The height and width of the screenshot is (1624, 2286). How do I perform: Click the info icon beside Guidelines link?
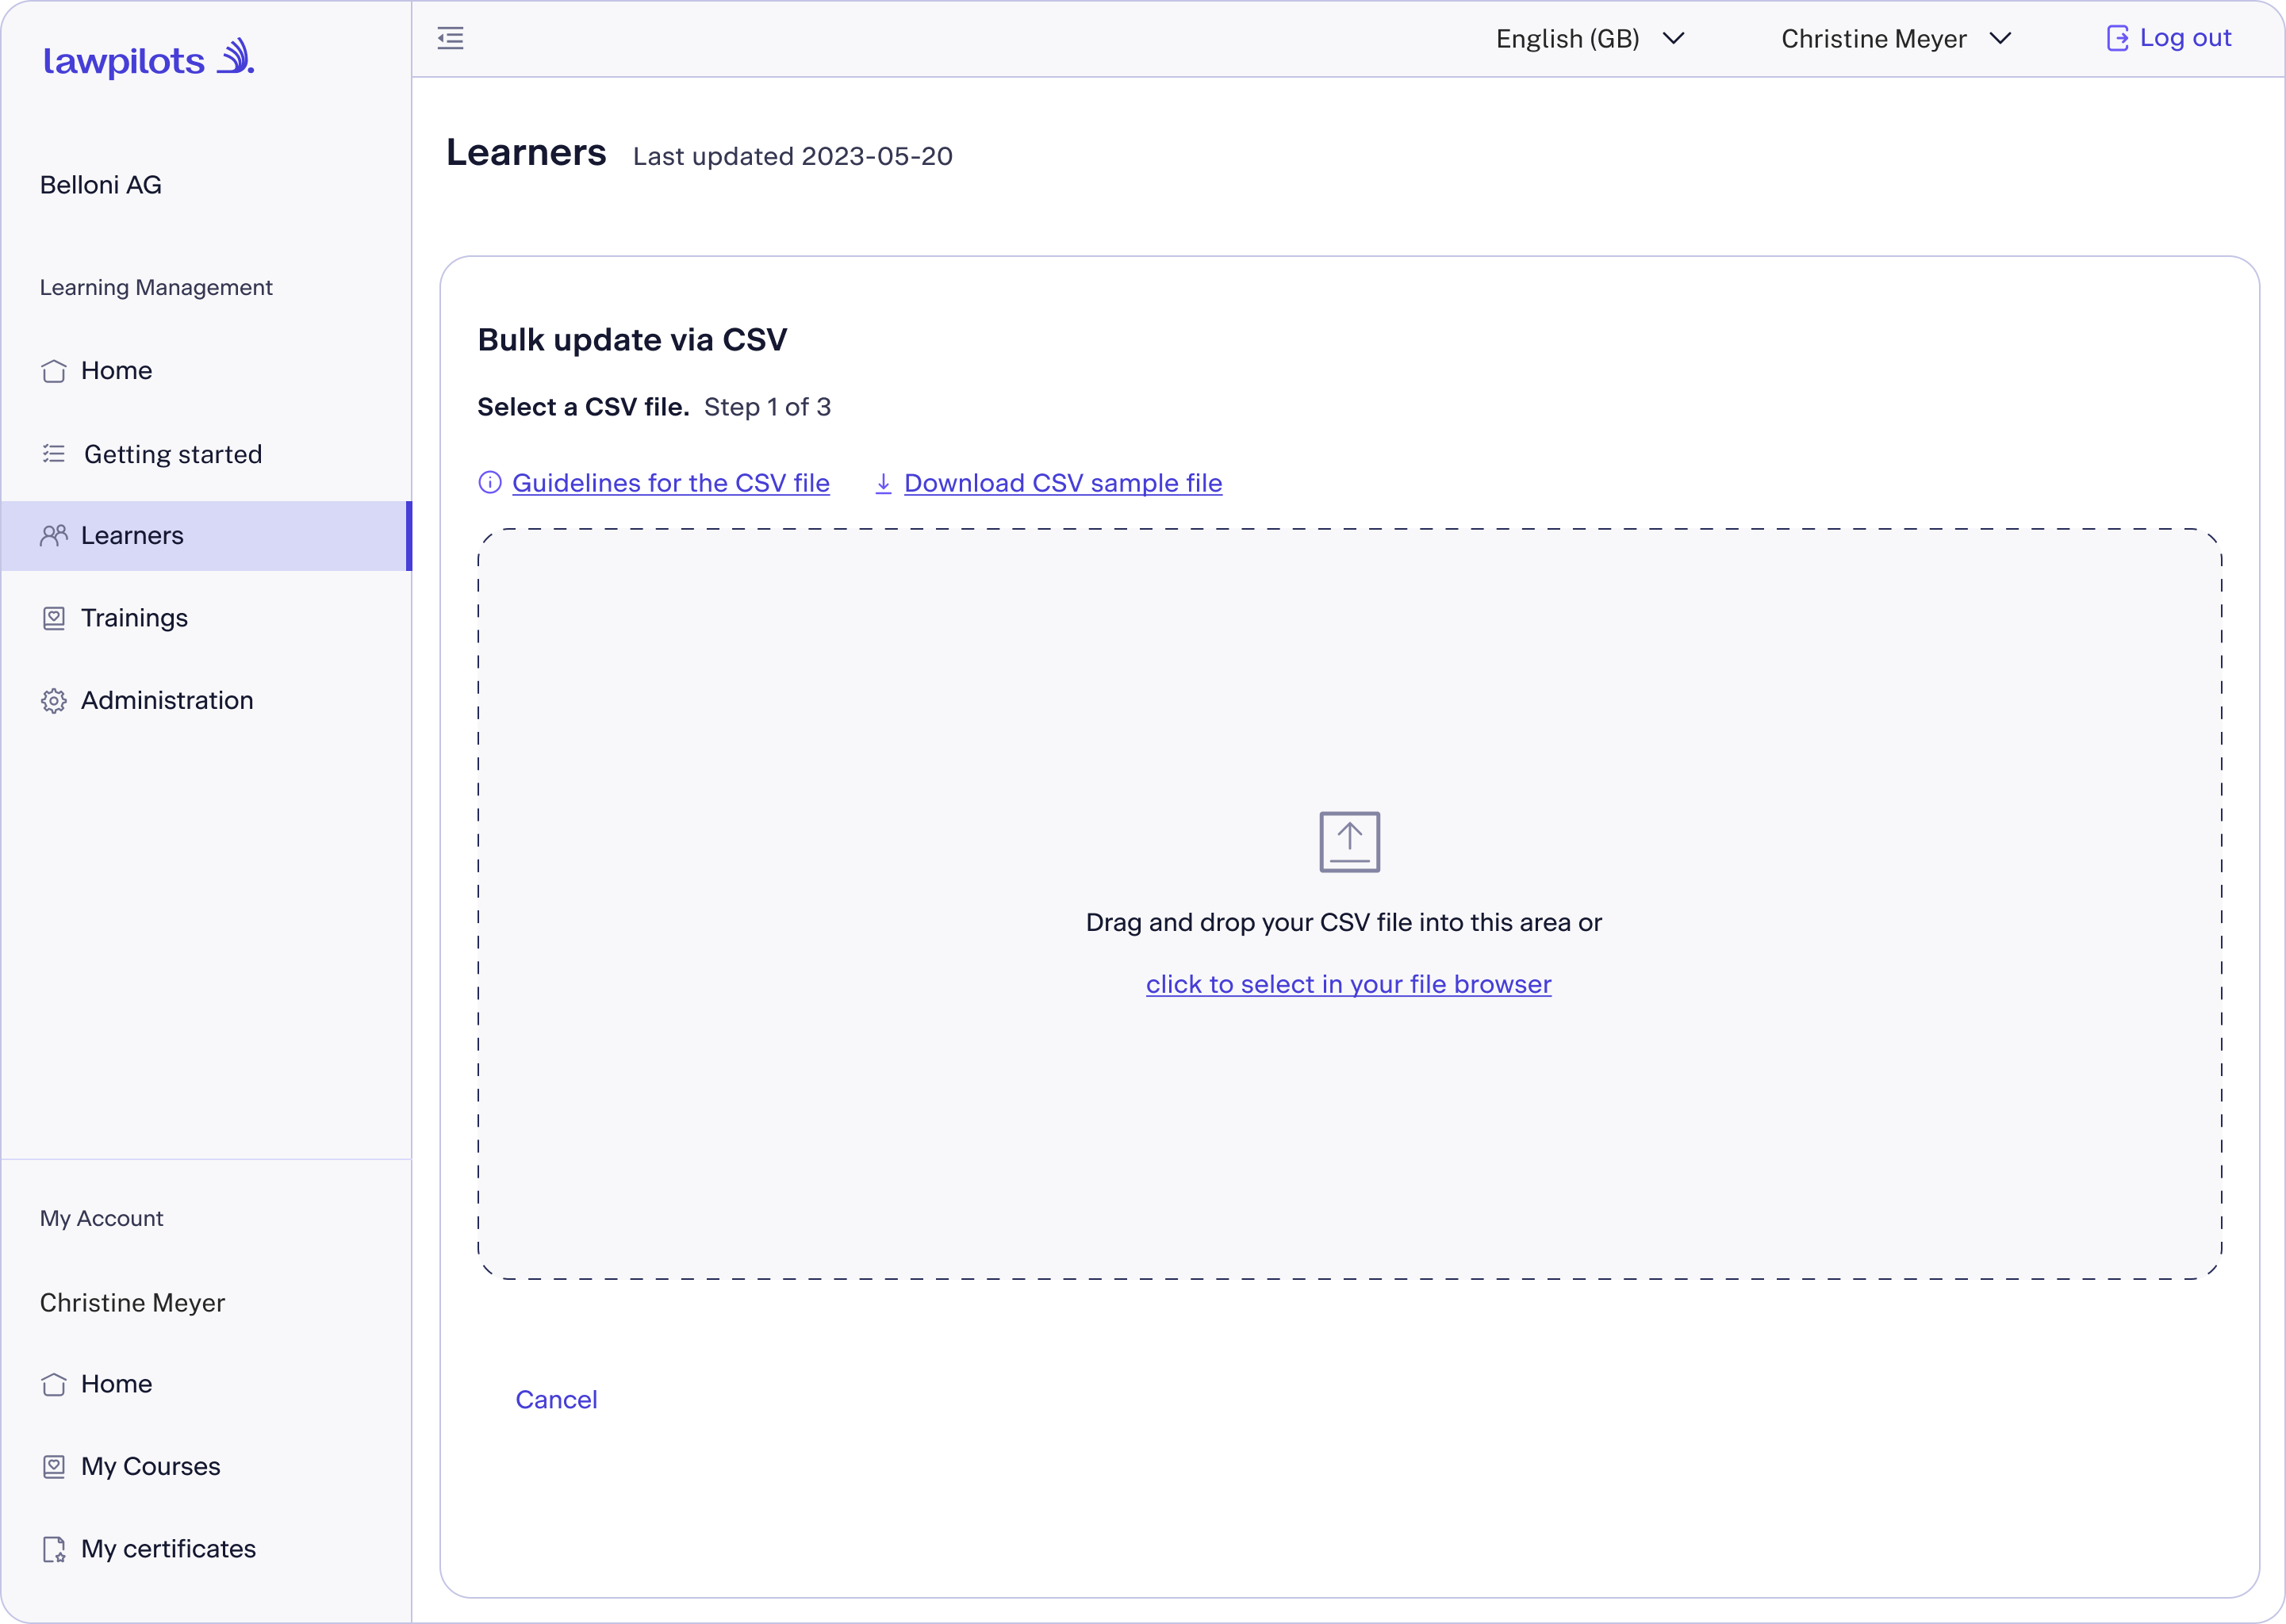pyautogui.click(x=490, y=483)
